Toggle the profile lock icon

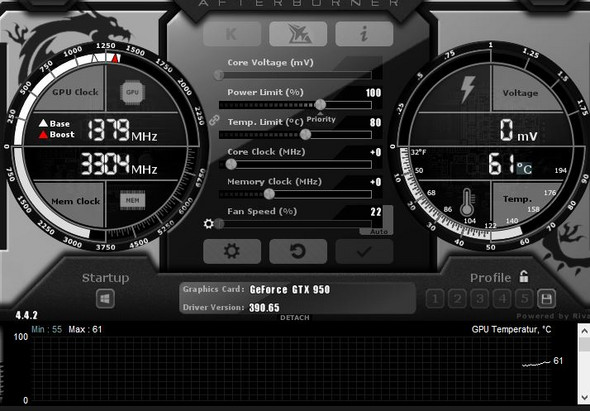point(524,276)
